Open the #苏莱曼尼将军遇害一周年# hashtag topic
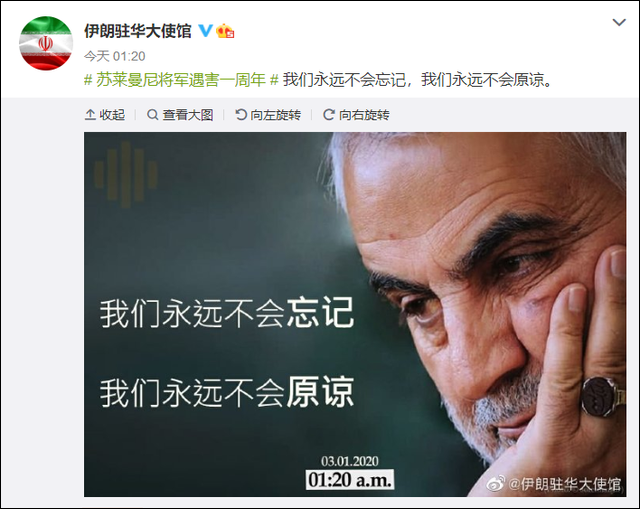Screen dimensions: 640x509 (x=181, y=80)
